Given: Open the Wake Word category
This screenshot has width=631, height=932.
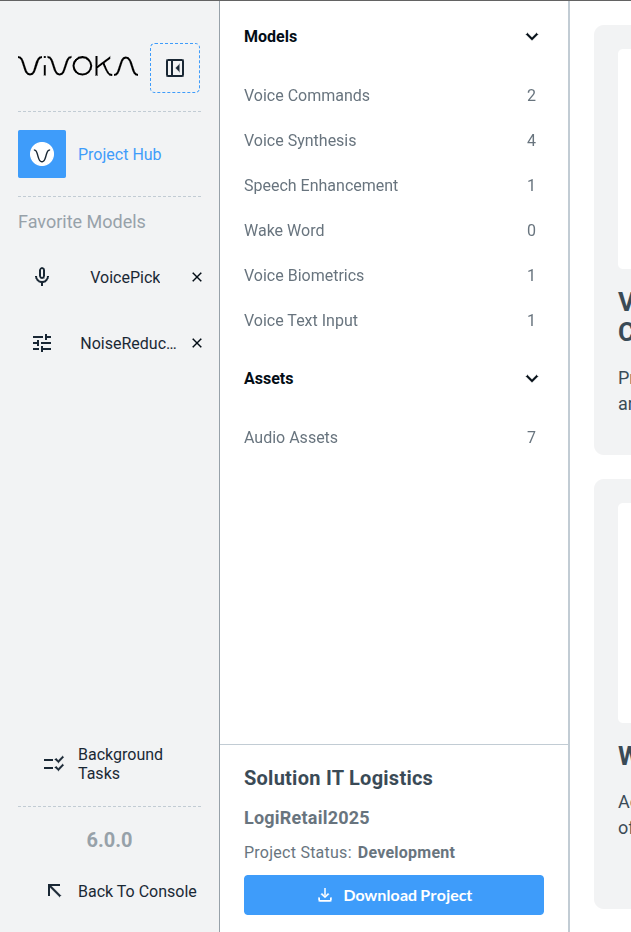Looking at the screenshot, I should [284, 231].
